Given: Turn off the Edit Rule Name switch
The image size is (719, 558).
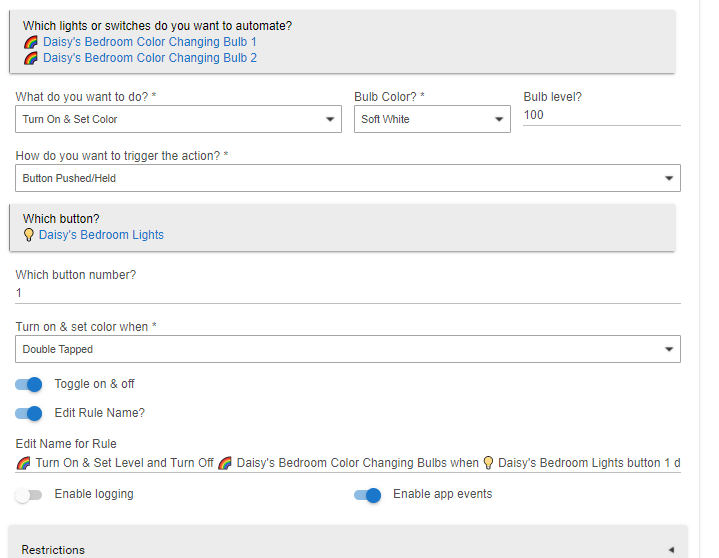Looking at the screenshot, I should pos(29,413).
